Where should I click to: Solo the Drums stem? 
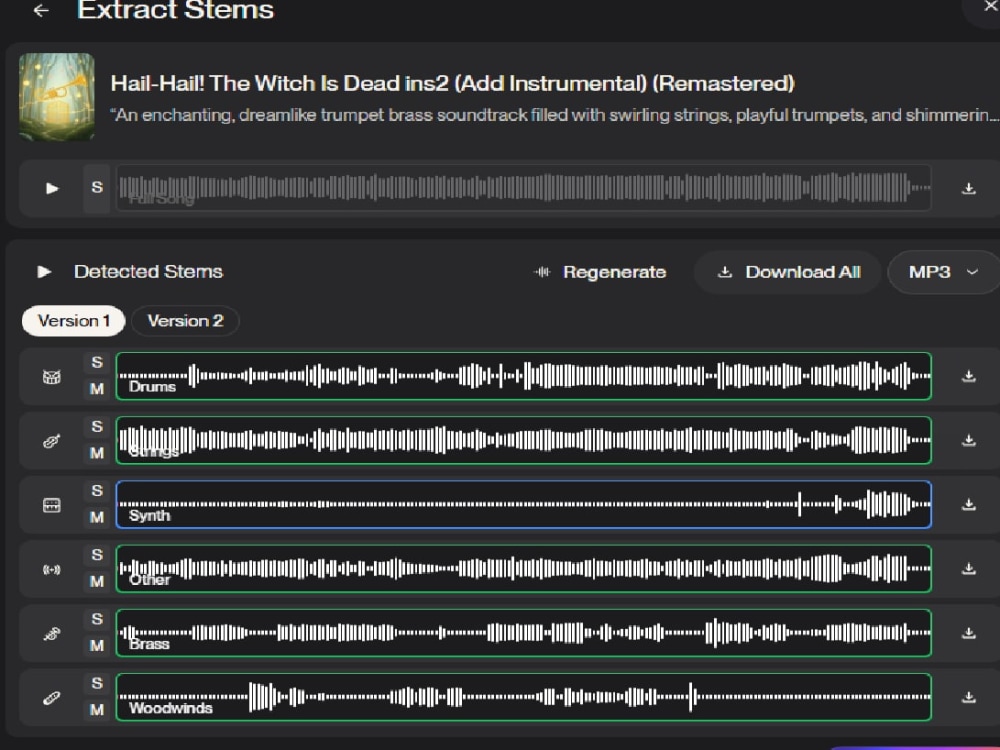[x=97, y=362]
